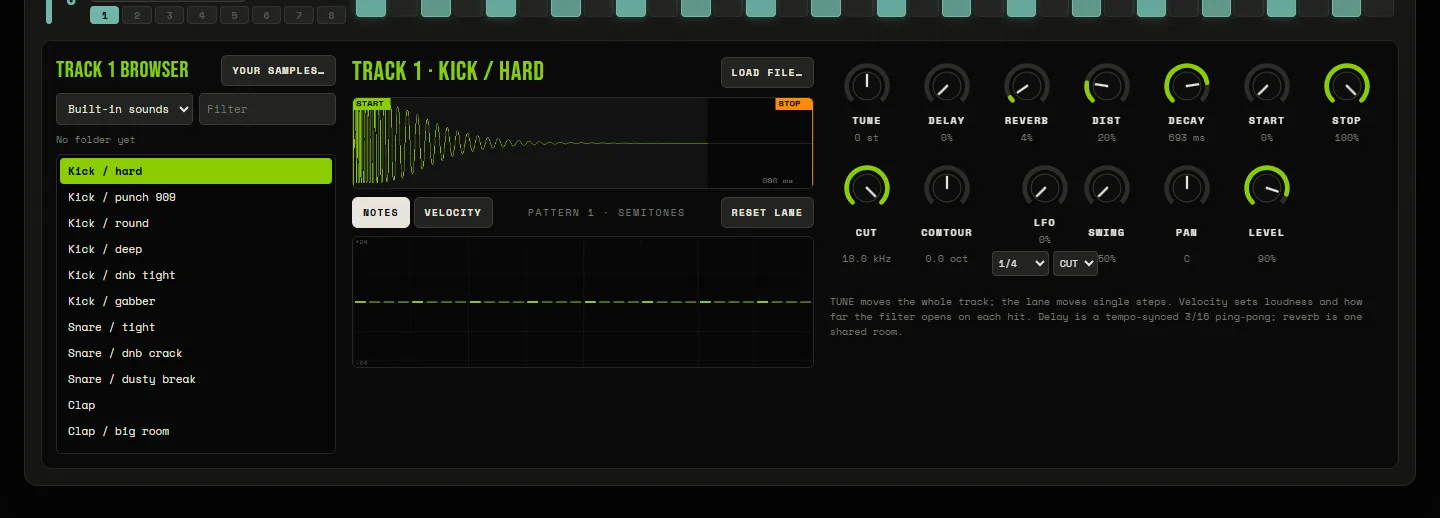Select the Clap sample
Viewport: 1440px width, 518px height.
coord(196,405)
